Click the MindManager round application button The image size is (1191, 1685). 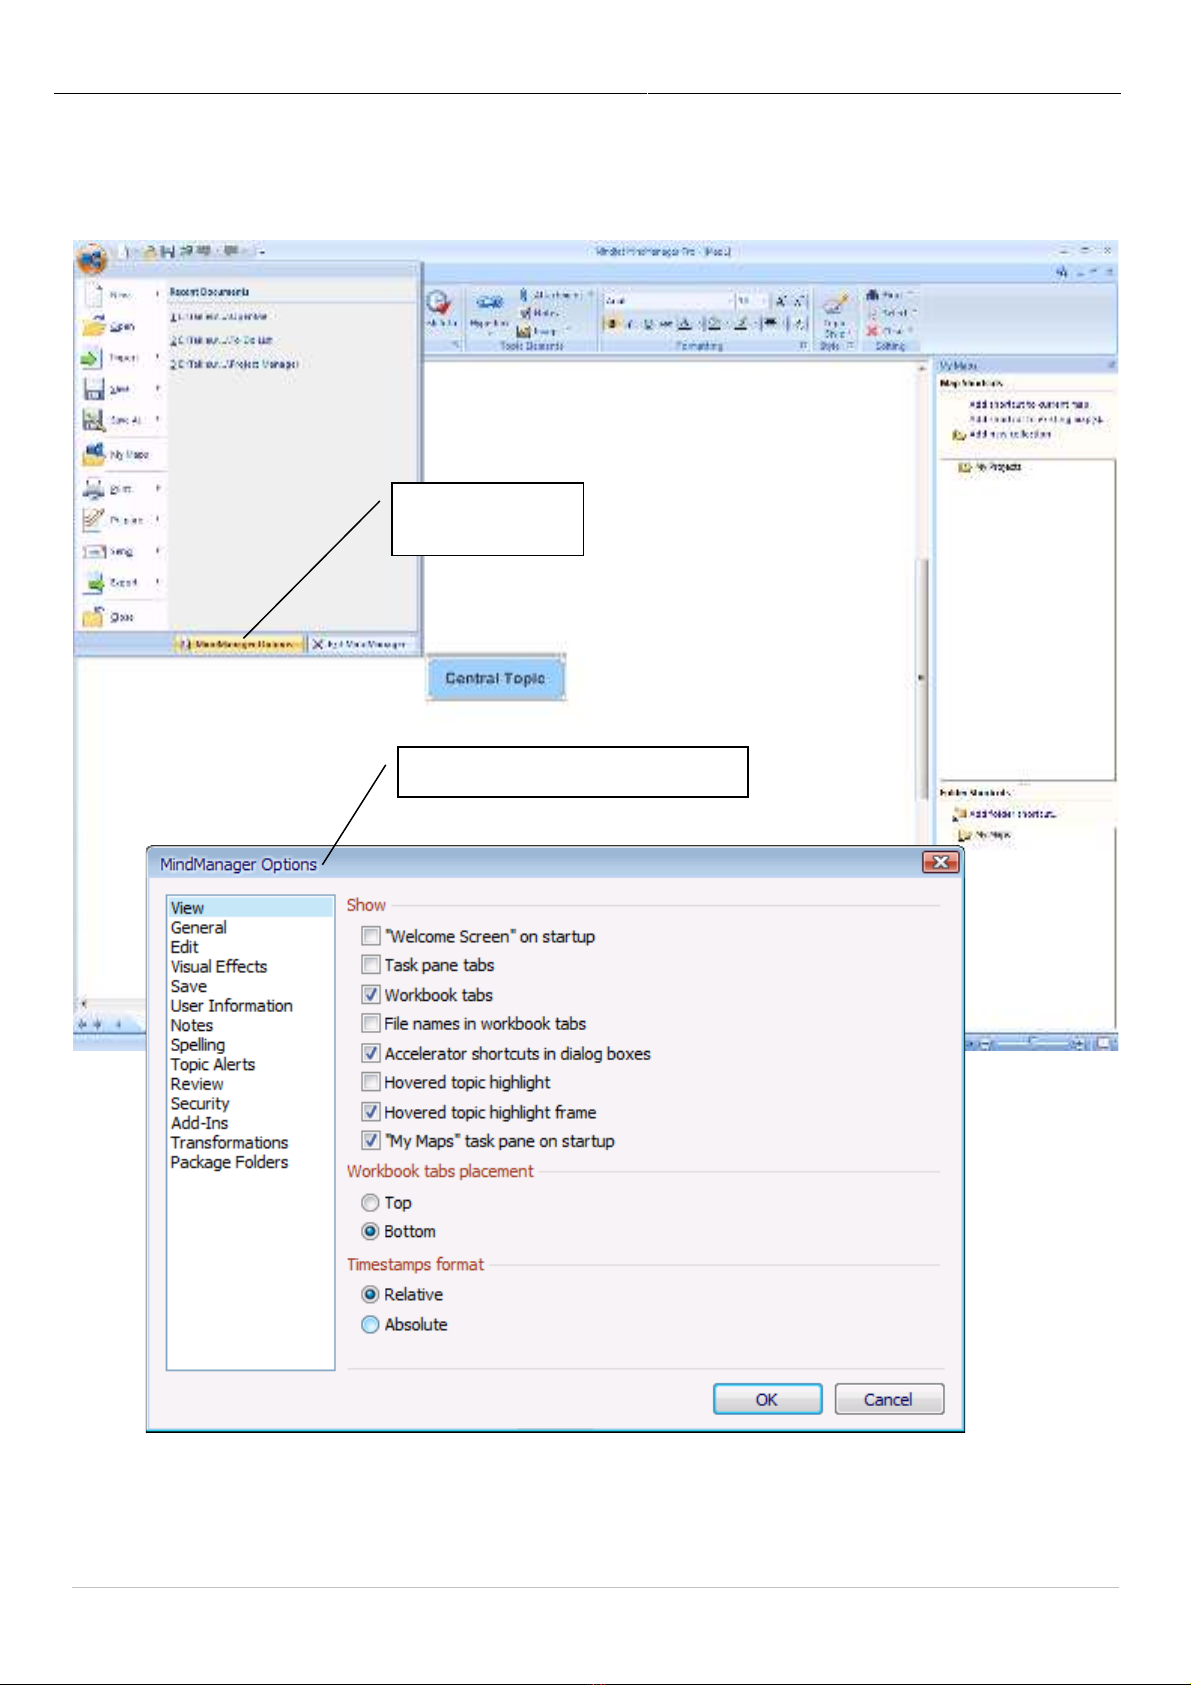(x=91, y=260)
